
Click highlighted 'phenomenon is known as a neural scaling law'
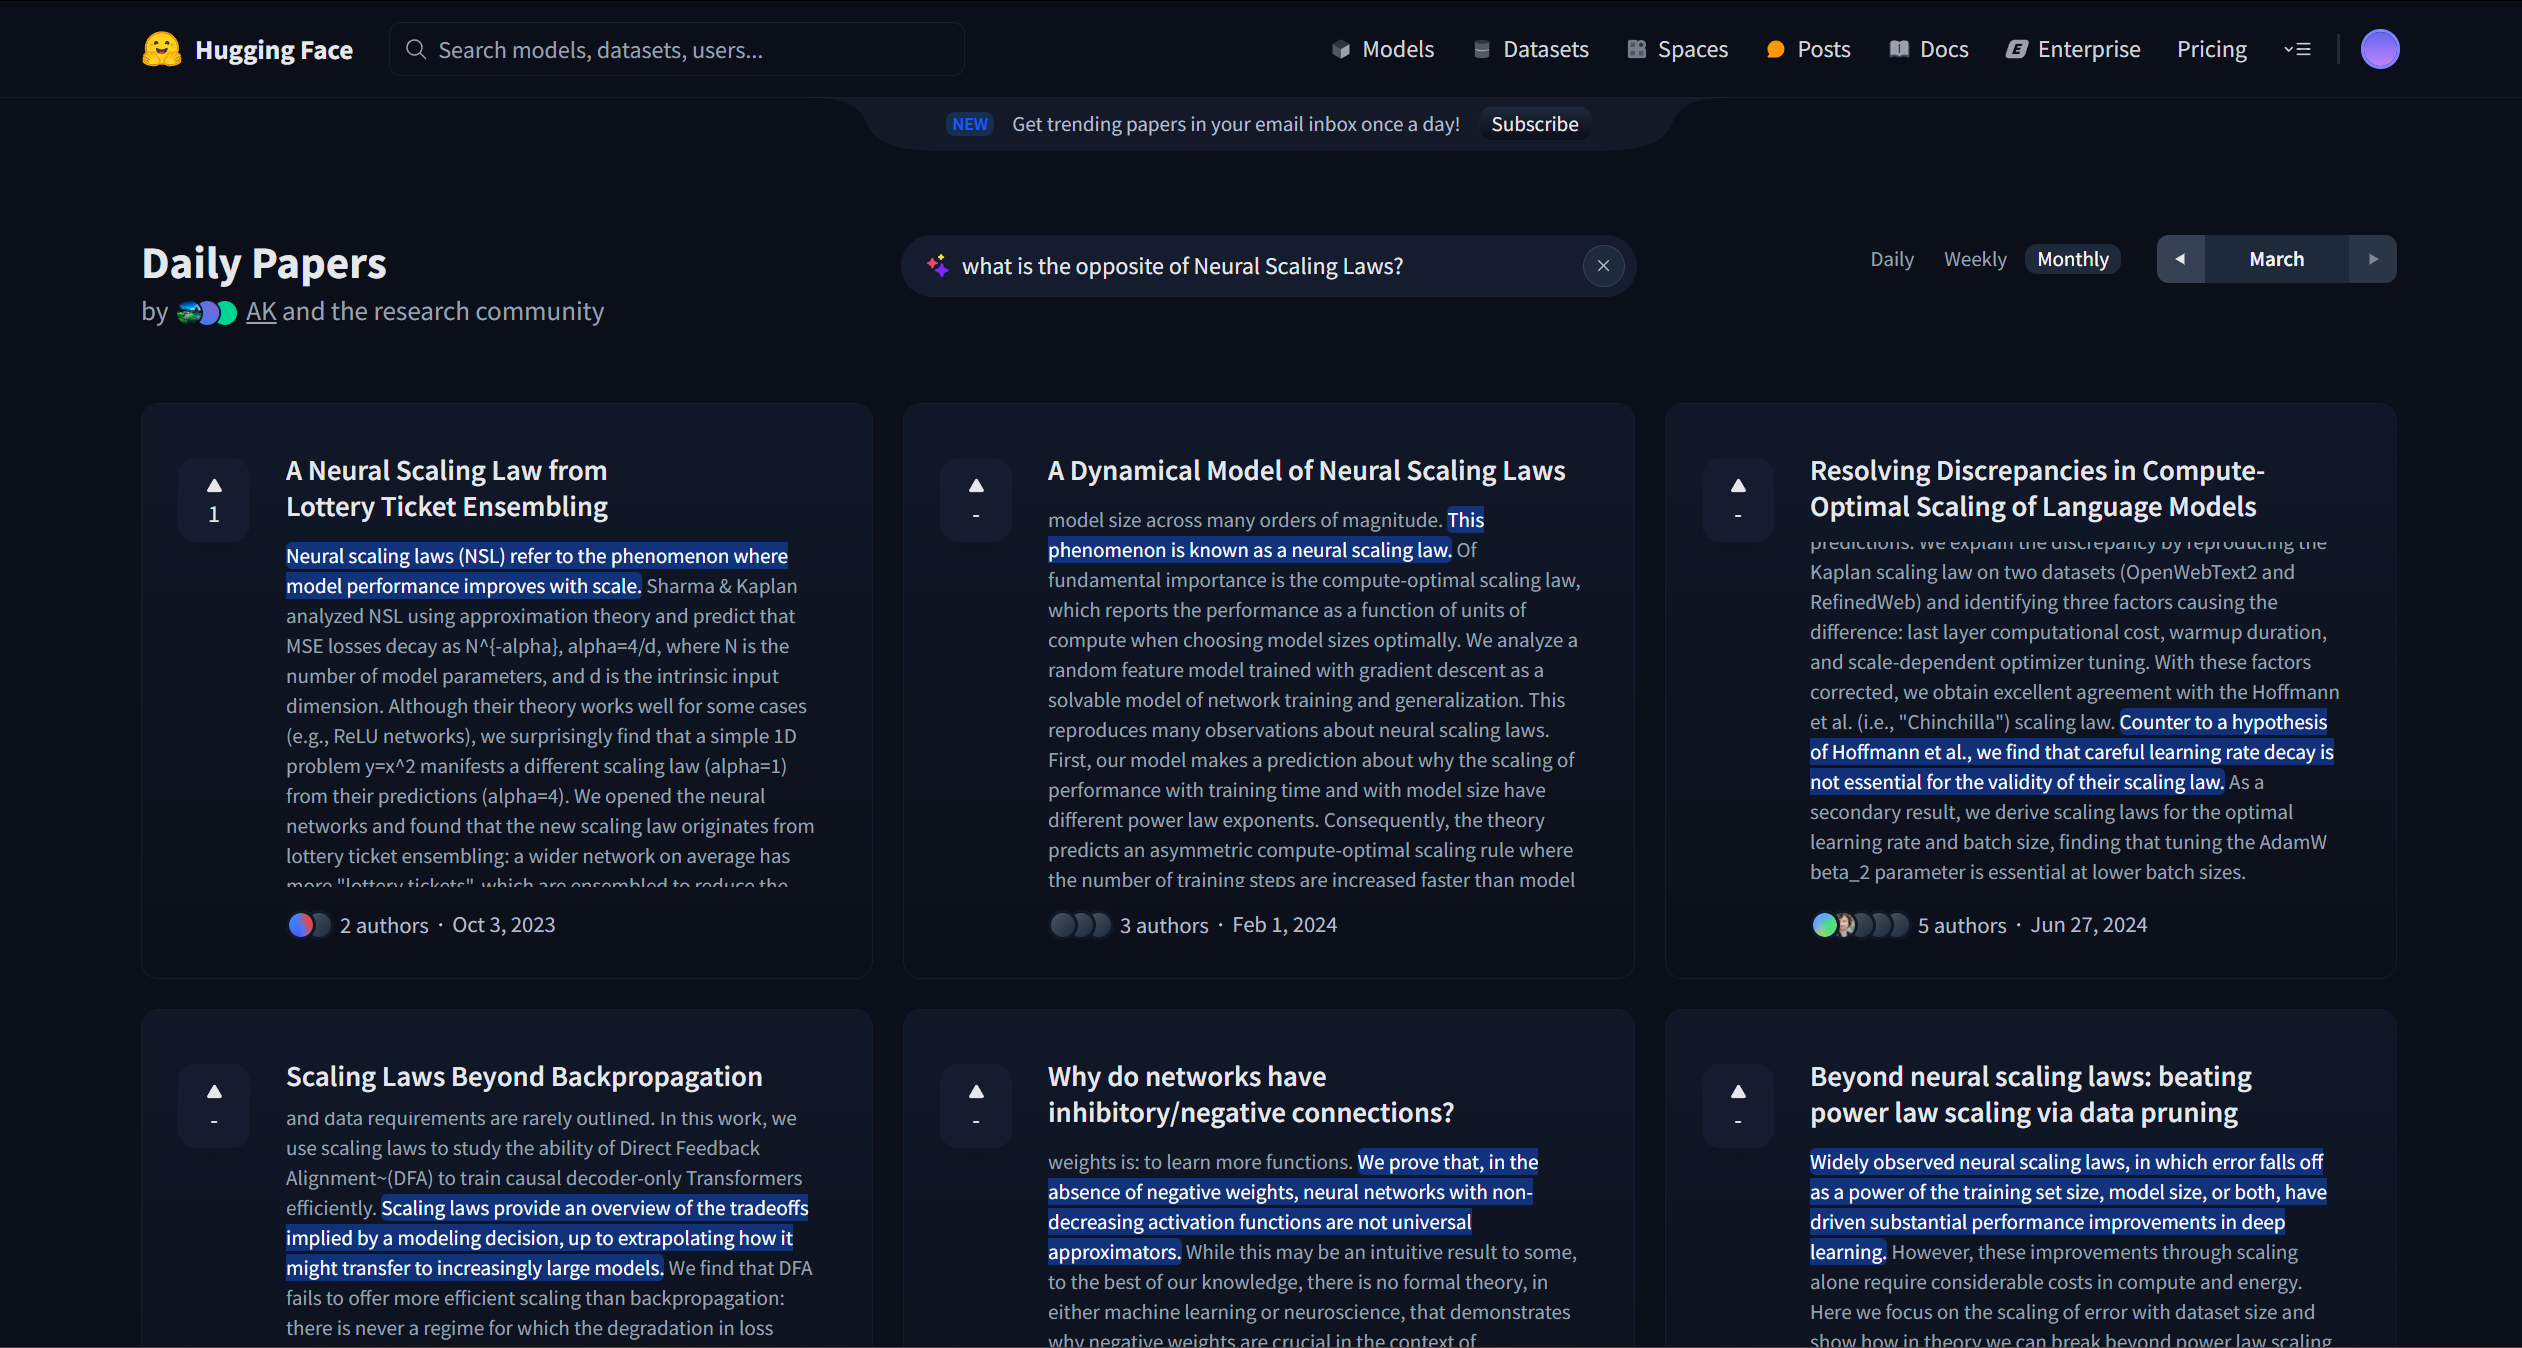[x=1249, y=550]
